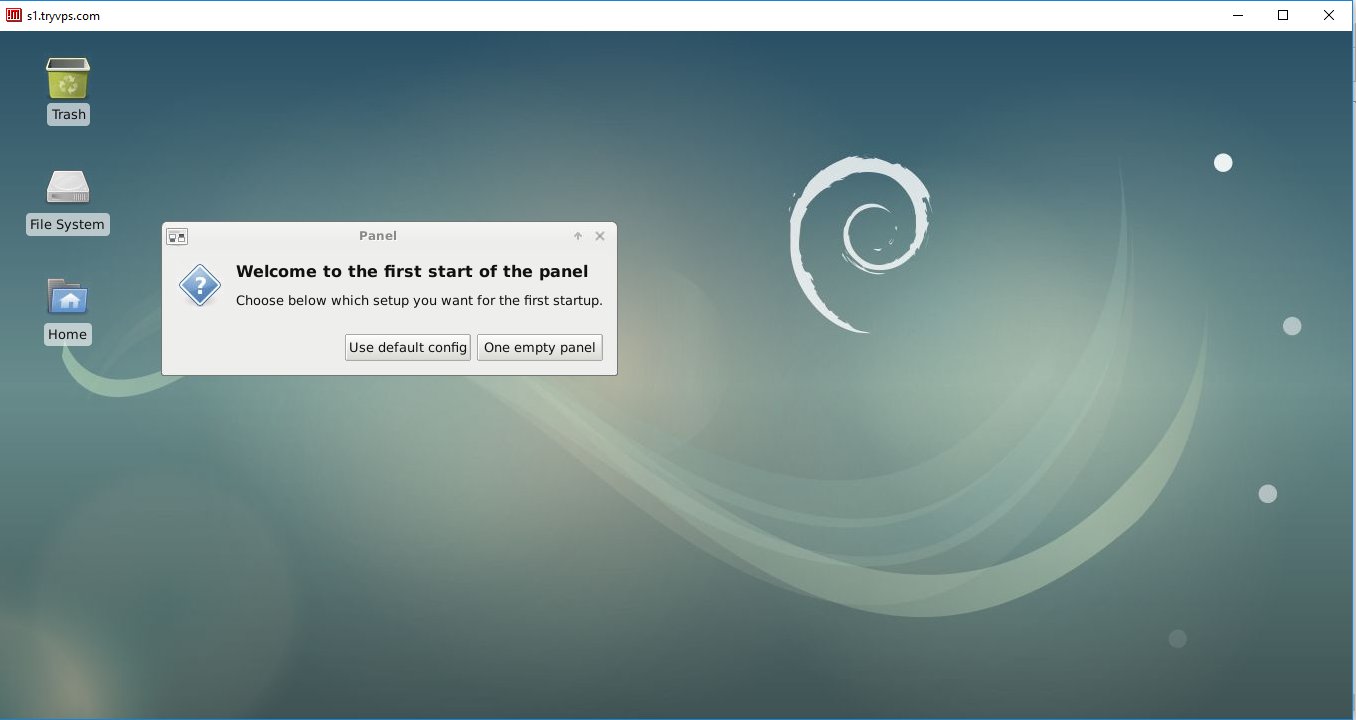Viewport: 1356px width, 720px height.
Task: Close the s1.tryvps.com remote window
Action: 1330,15
